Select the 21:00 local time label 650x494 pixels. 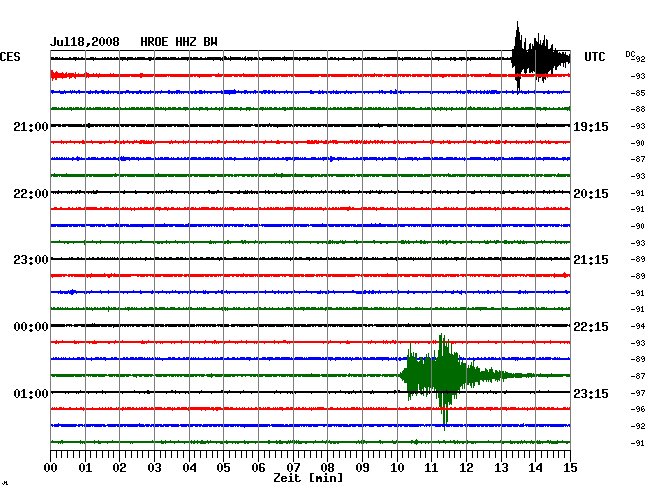tap(31, 126)
